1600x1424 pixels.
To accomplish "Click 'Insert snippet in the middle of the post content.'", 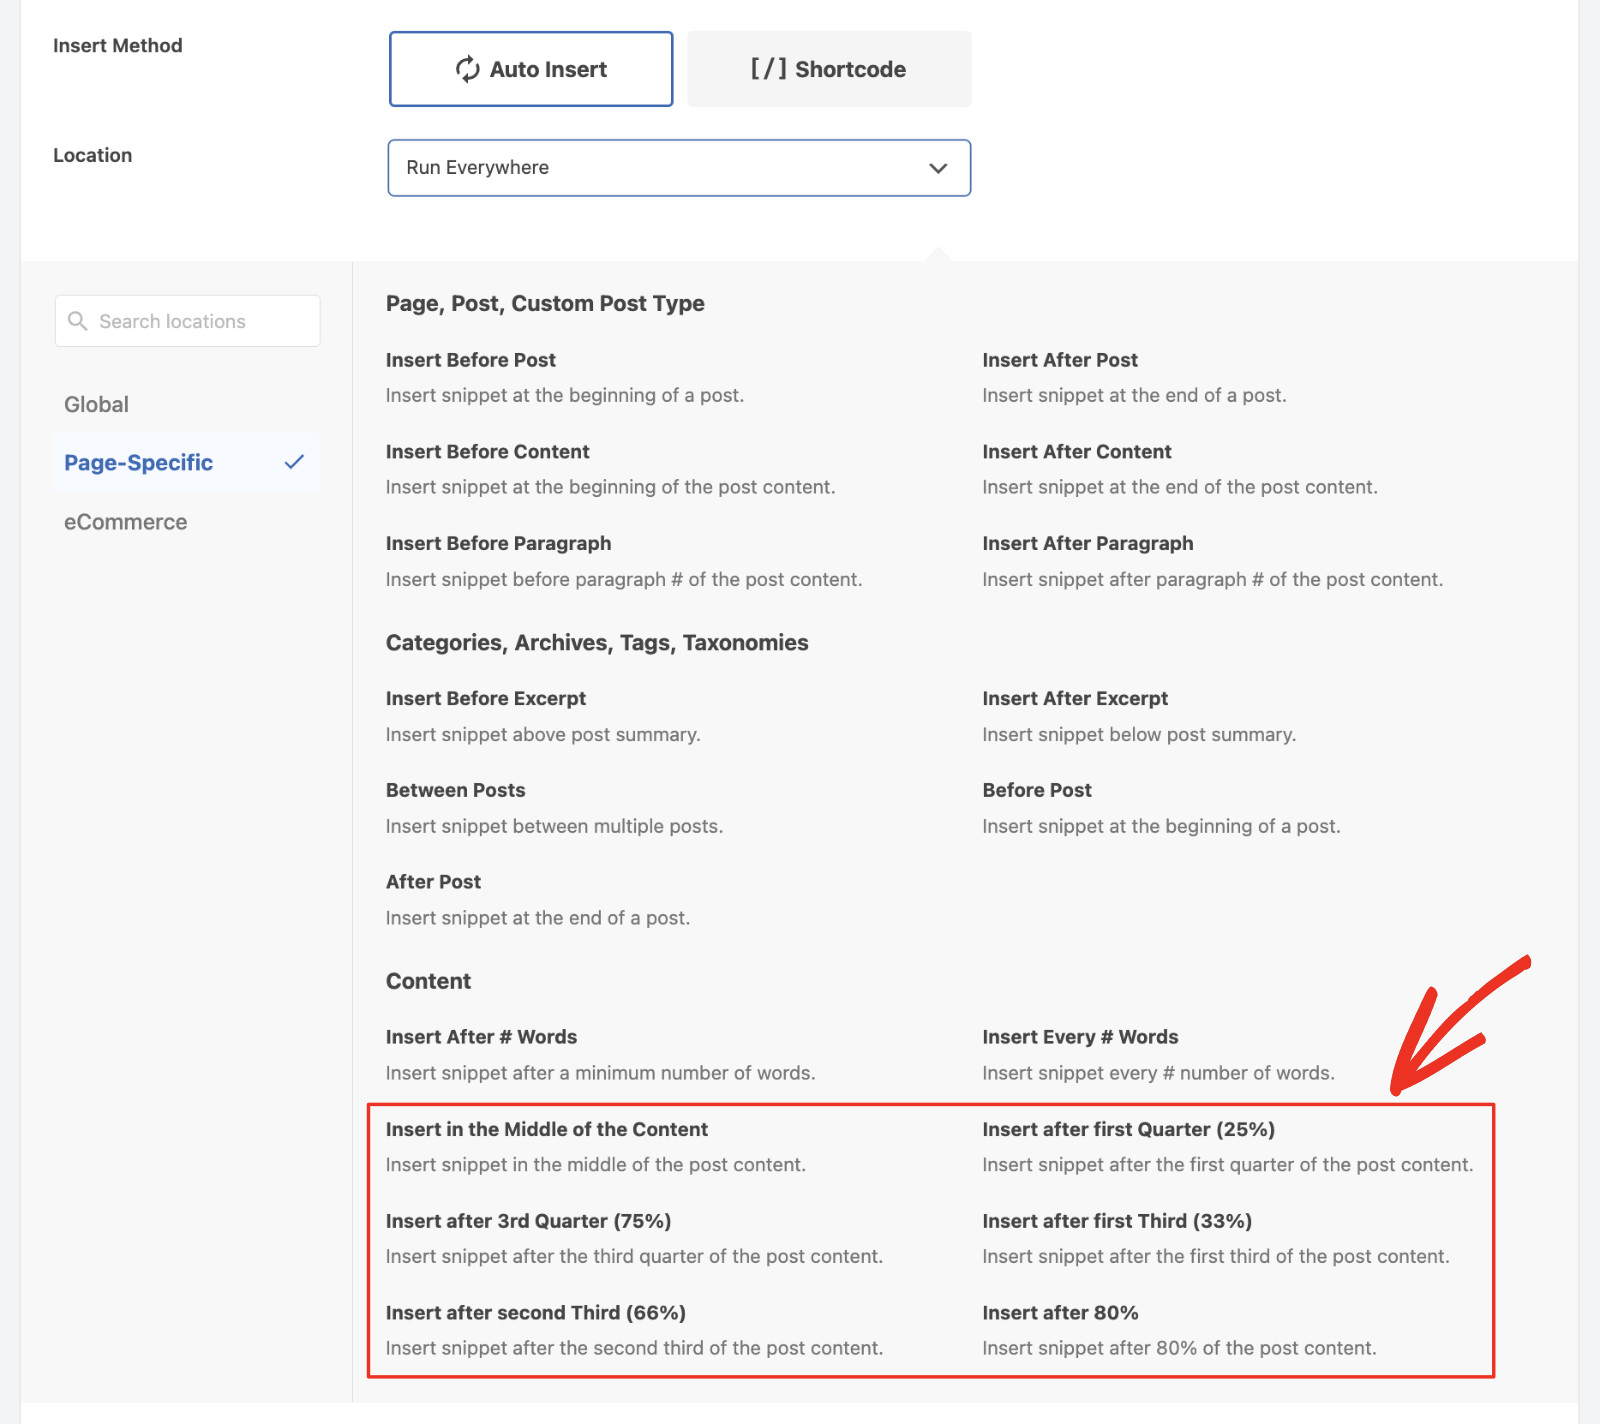I will [596, 1165].
